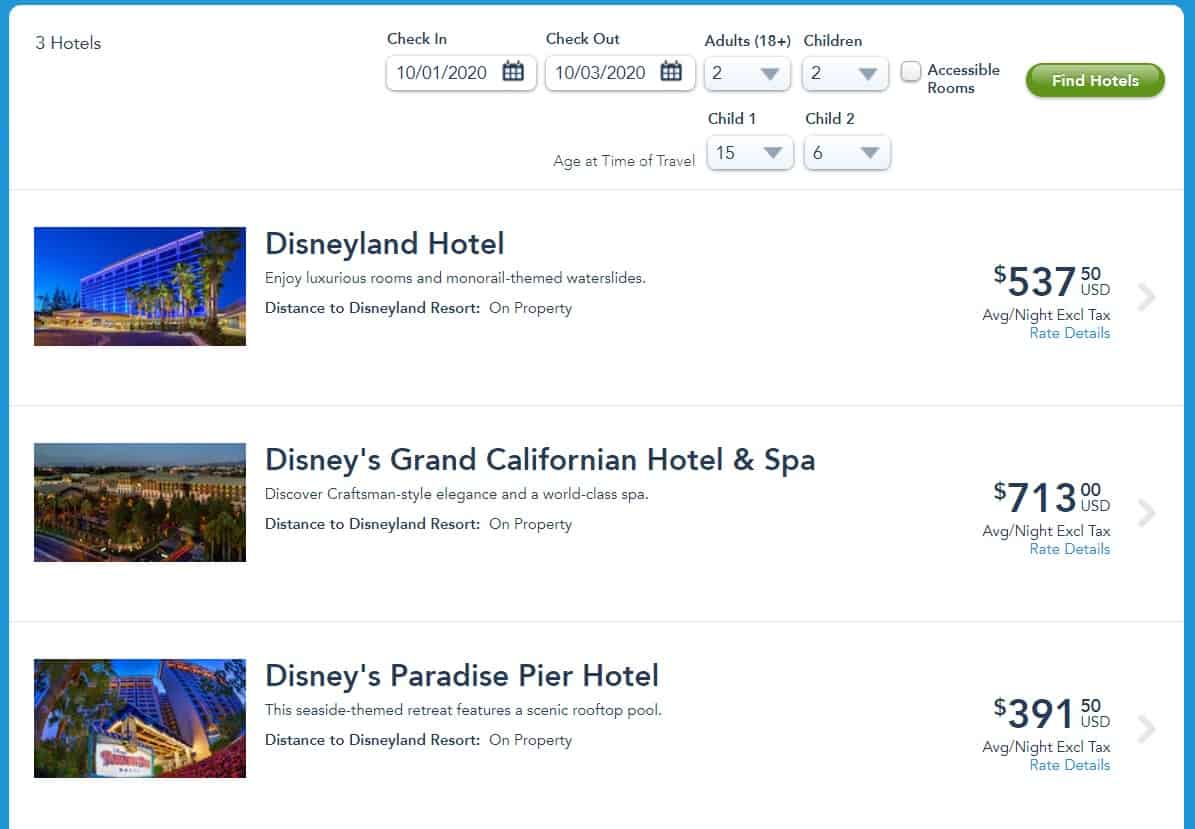Open Rate Details for Grand Californian Hotel

click(1069, 549)
